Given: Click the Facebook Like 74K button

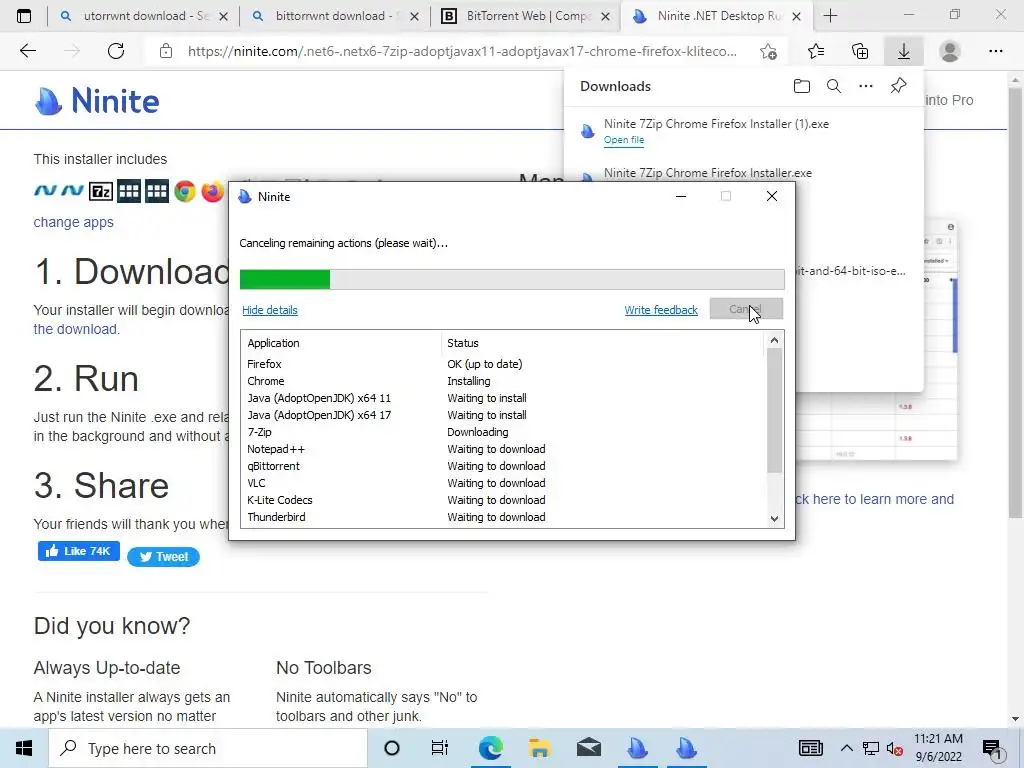Looking at the screenshot, I should (78, 551).
